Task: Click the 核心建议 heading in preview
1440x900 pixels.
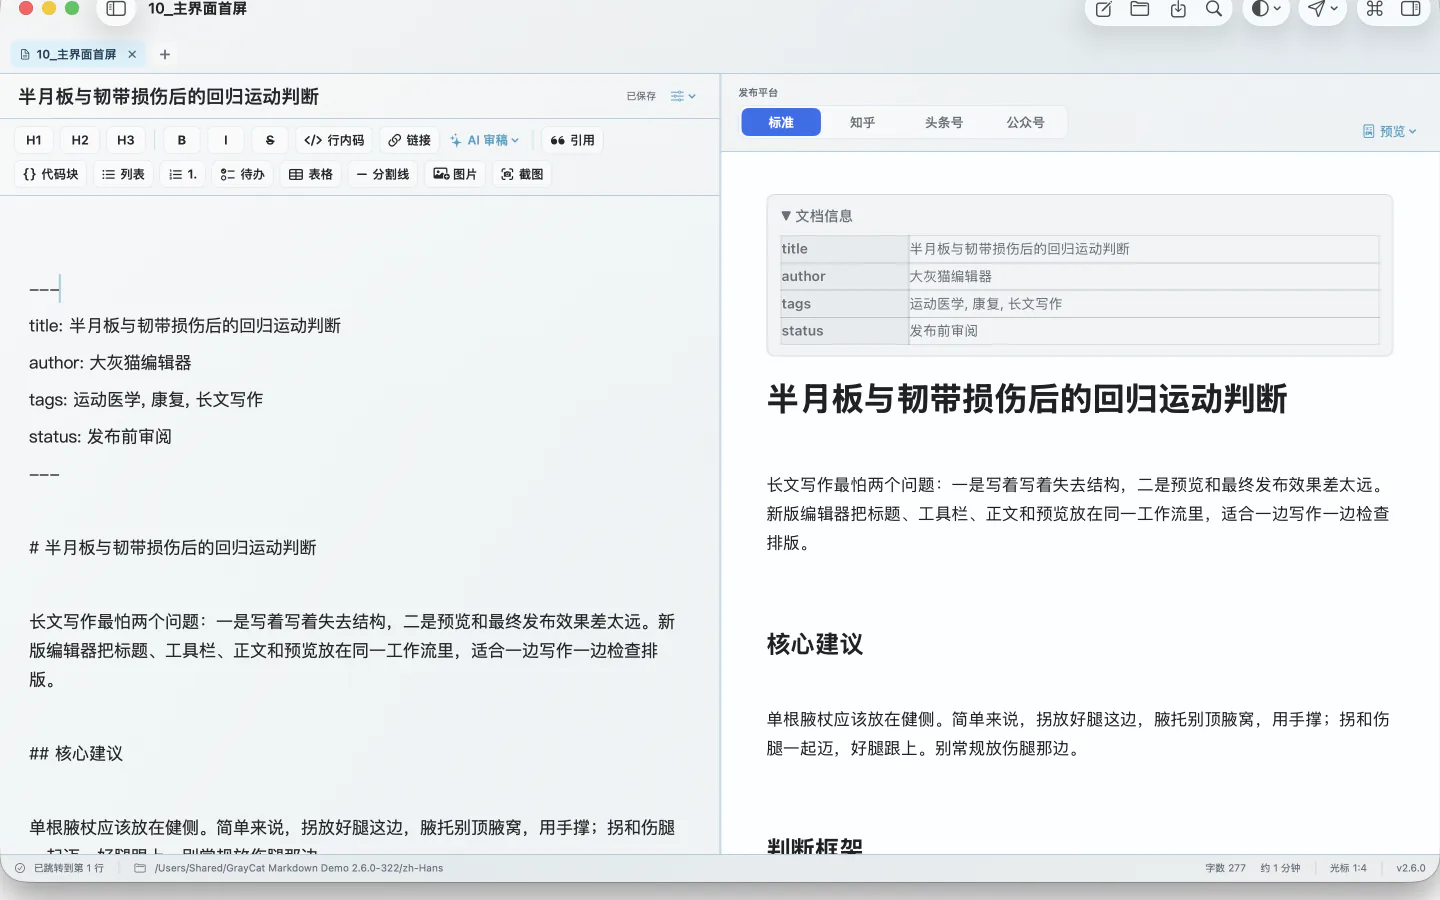Action: [815, 644]
